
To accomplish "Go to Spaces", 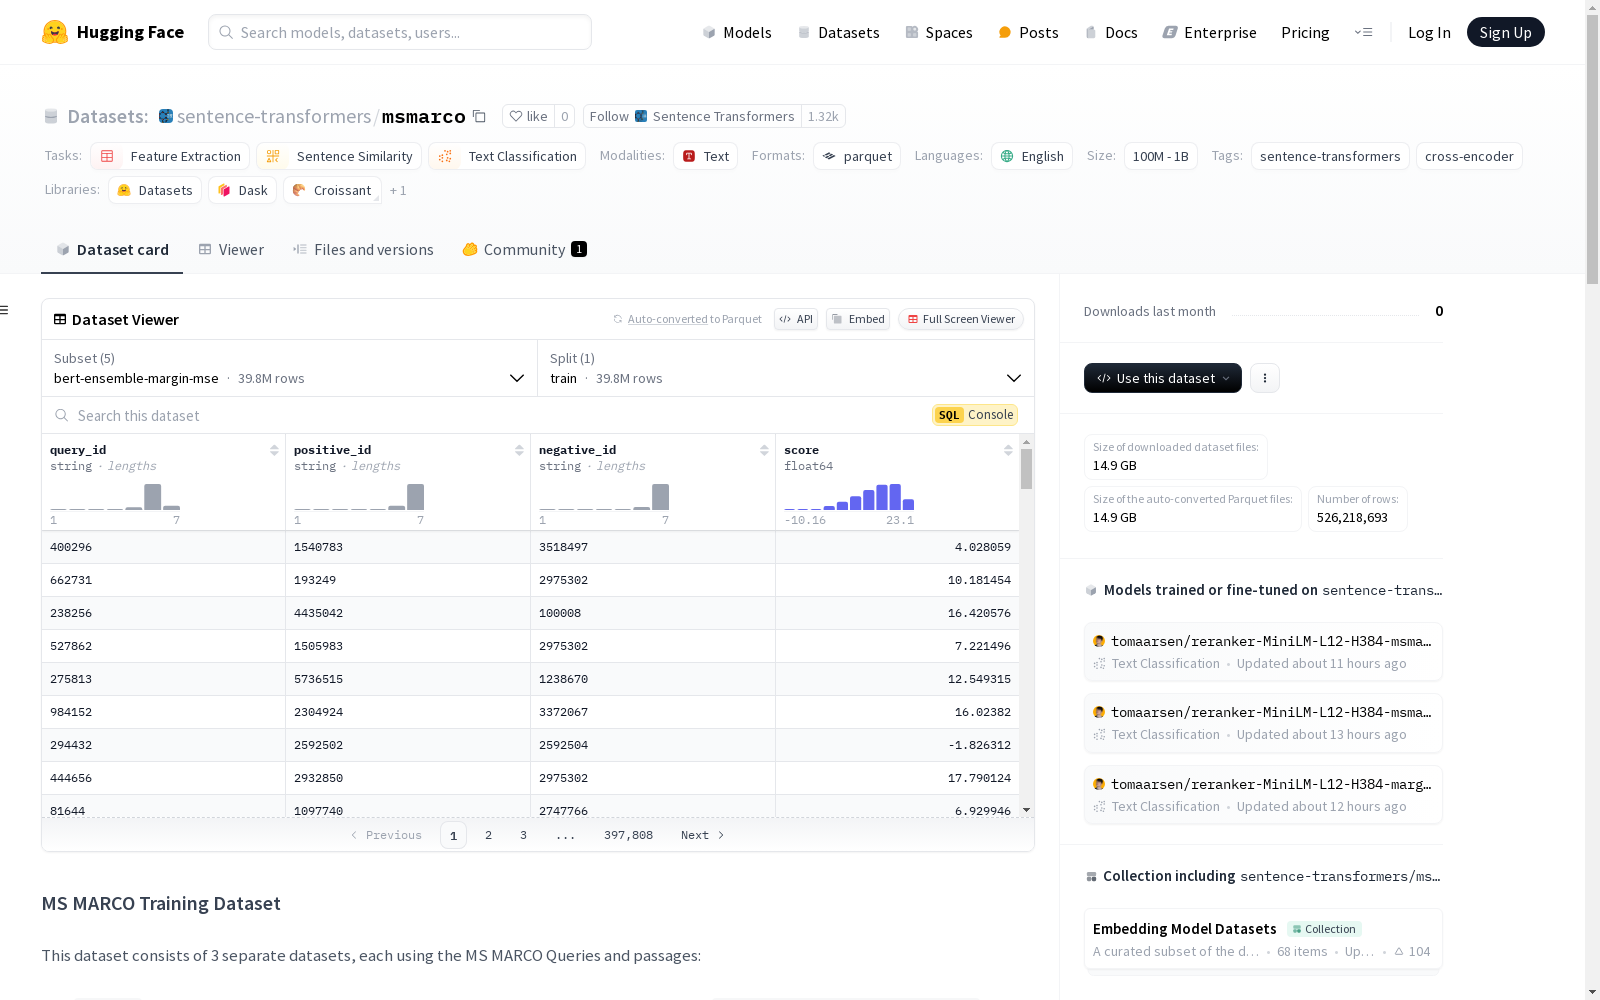I will (x=938, y=32).
